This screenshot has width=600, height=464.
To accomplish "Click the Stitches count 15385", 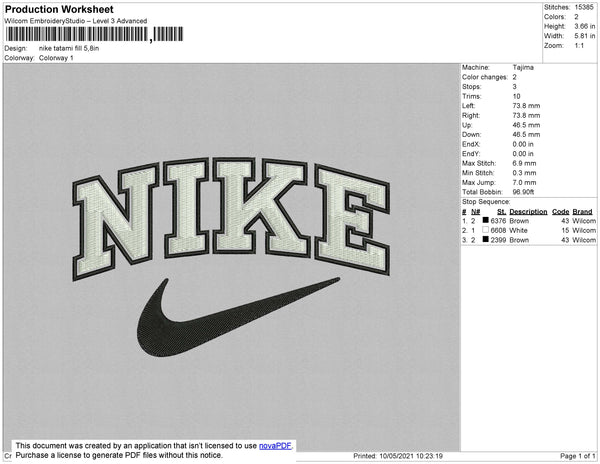I will pyautogui.click(x=584, y=7).
